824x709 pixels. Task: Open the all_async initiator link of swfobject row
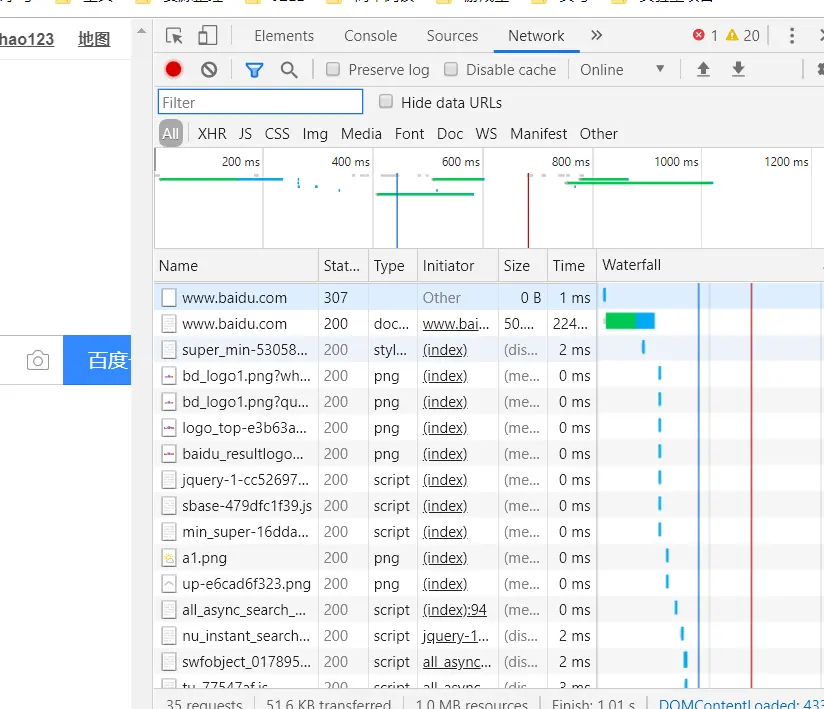(457, 662)
